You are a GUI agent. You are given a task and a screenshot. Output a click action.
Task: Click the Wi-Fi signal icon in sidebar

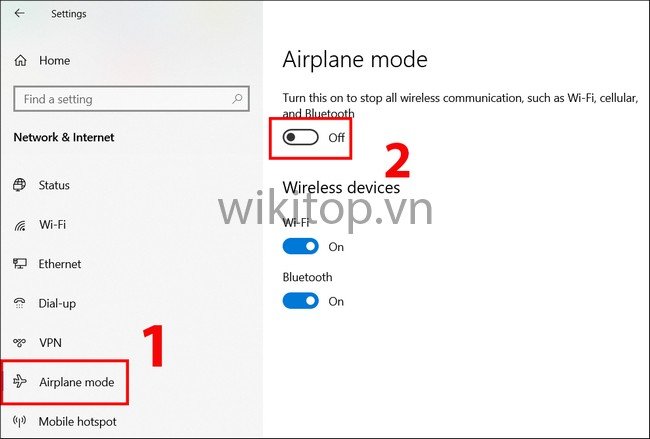tap(20, 225)
